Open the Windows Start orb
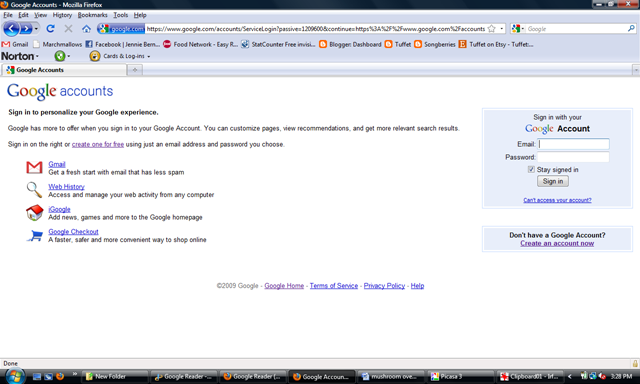The width and height of the screenshot is (640, 384). pos(14,376)
